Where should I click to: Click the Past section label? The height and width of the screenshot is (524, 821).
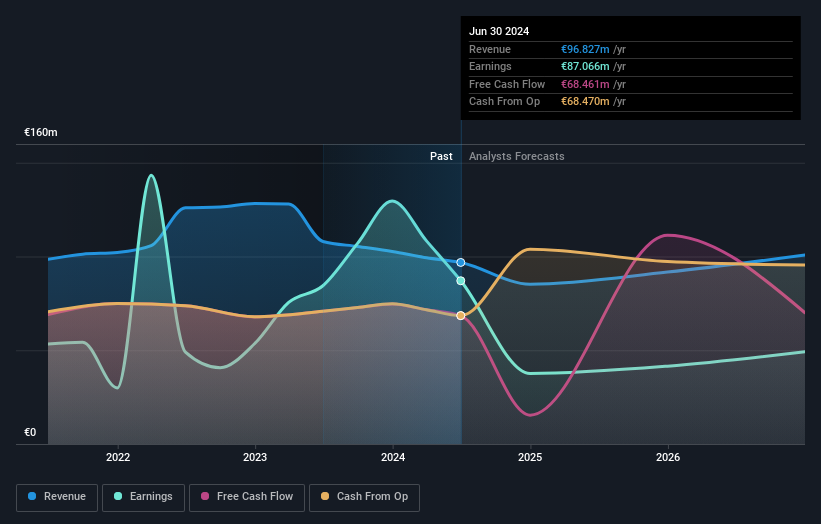point(441,156)
